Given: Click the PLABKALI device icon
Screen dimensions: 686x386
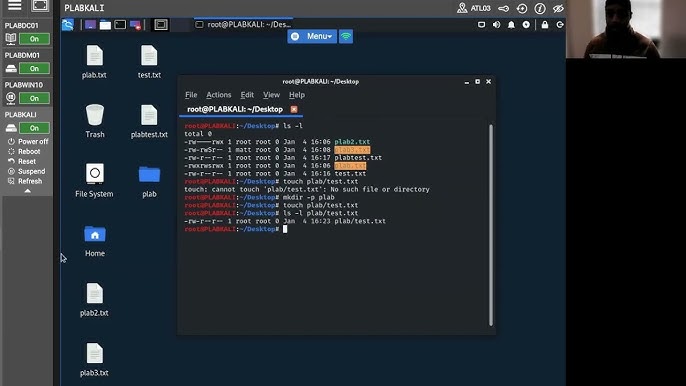Looking at the screenshot, I should coord(11,128).
